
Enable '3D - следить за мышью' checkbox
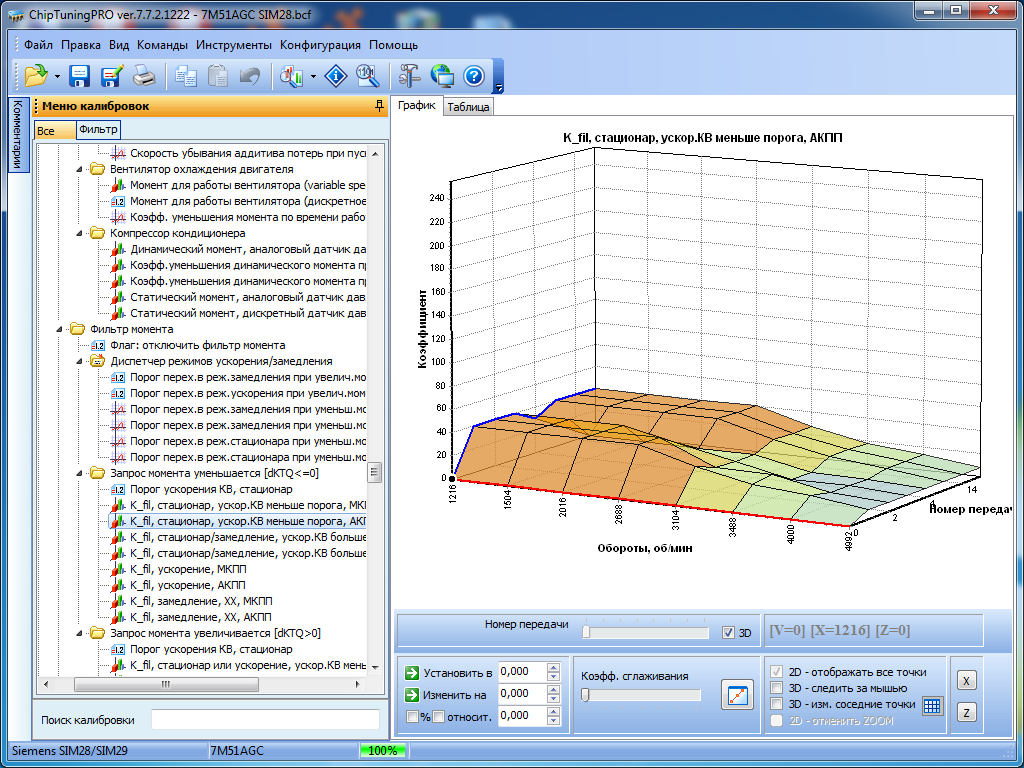point(777,688)
